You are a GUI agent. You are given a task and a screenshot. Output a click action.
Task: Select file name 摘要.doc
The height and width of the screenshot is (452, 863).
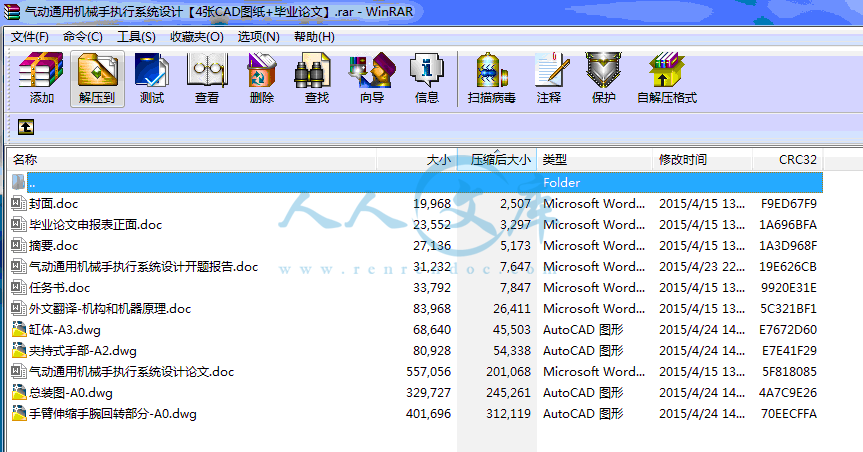tap(53, 246)
